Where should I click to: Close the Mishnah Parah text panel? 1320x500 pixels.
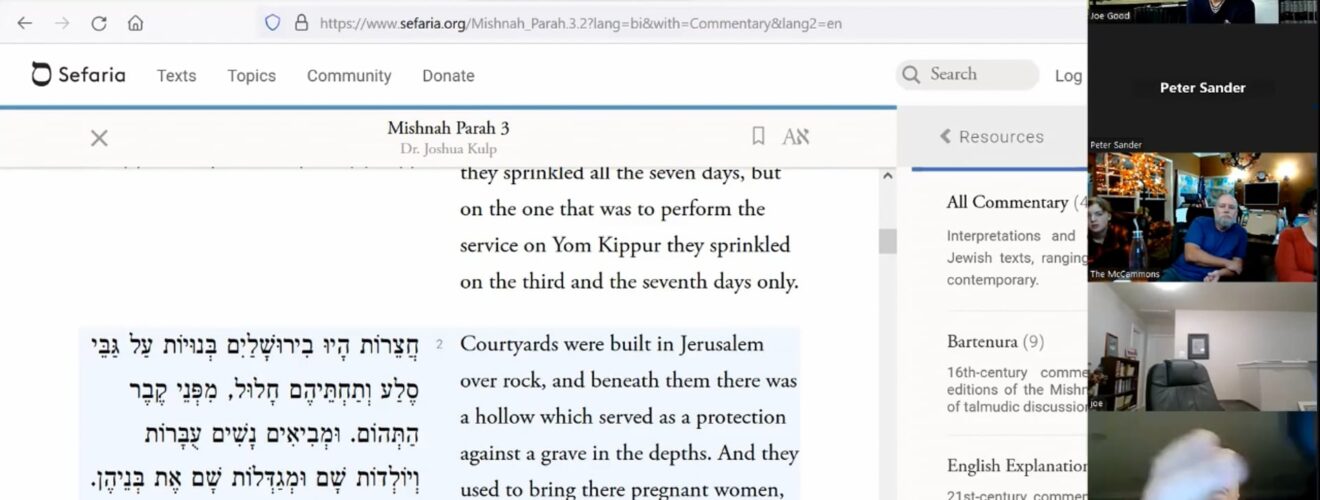(x=99, y=138)
